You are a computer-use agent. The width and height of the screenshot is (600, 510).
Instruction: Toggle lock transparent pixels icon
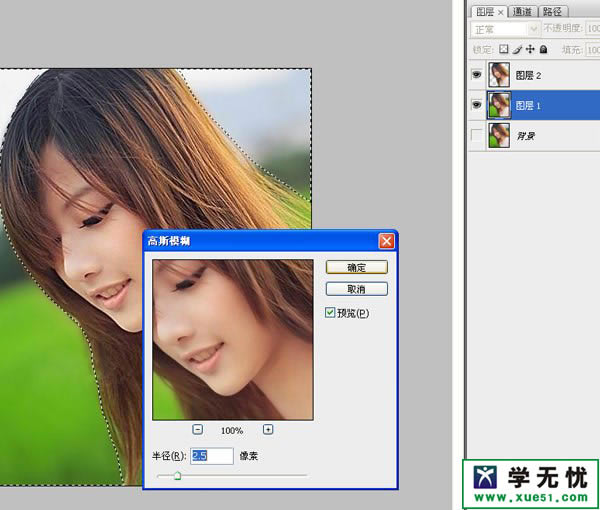pos(504,49)
